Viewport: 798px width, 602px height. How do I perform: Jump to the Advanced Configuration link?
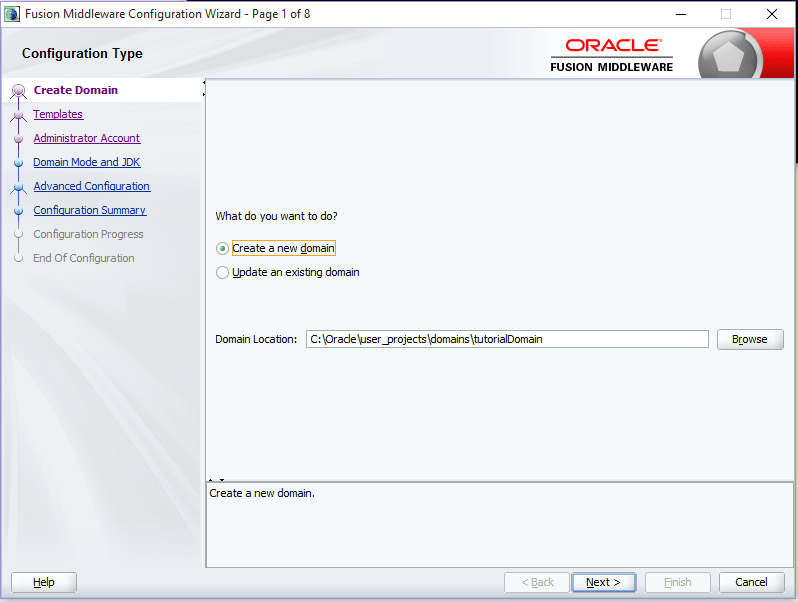pyautogui.click(x=91, y=187)
